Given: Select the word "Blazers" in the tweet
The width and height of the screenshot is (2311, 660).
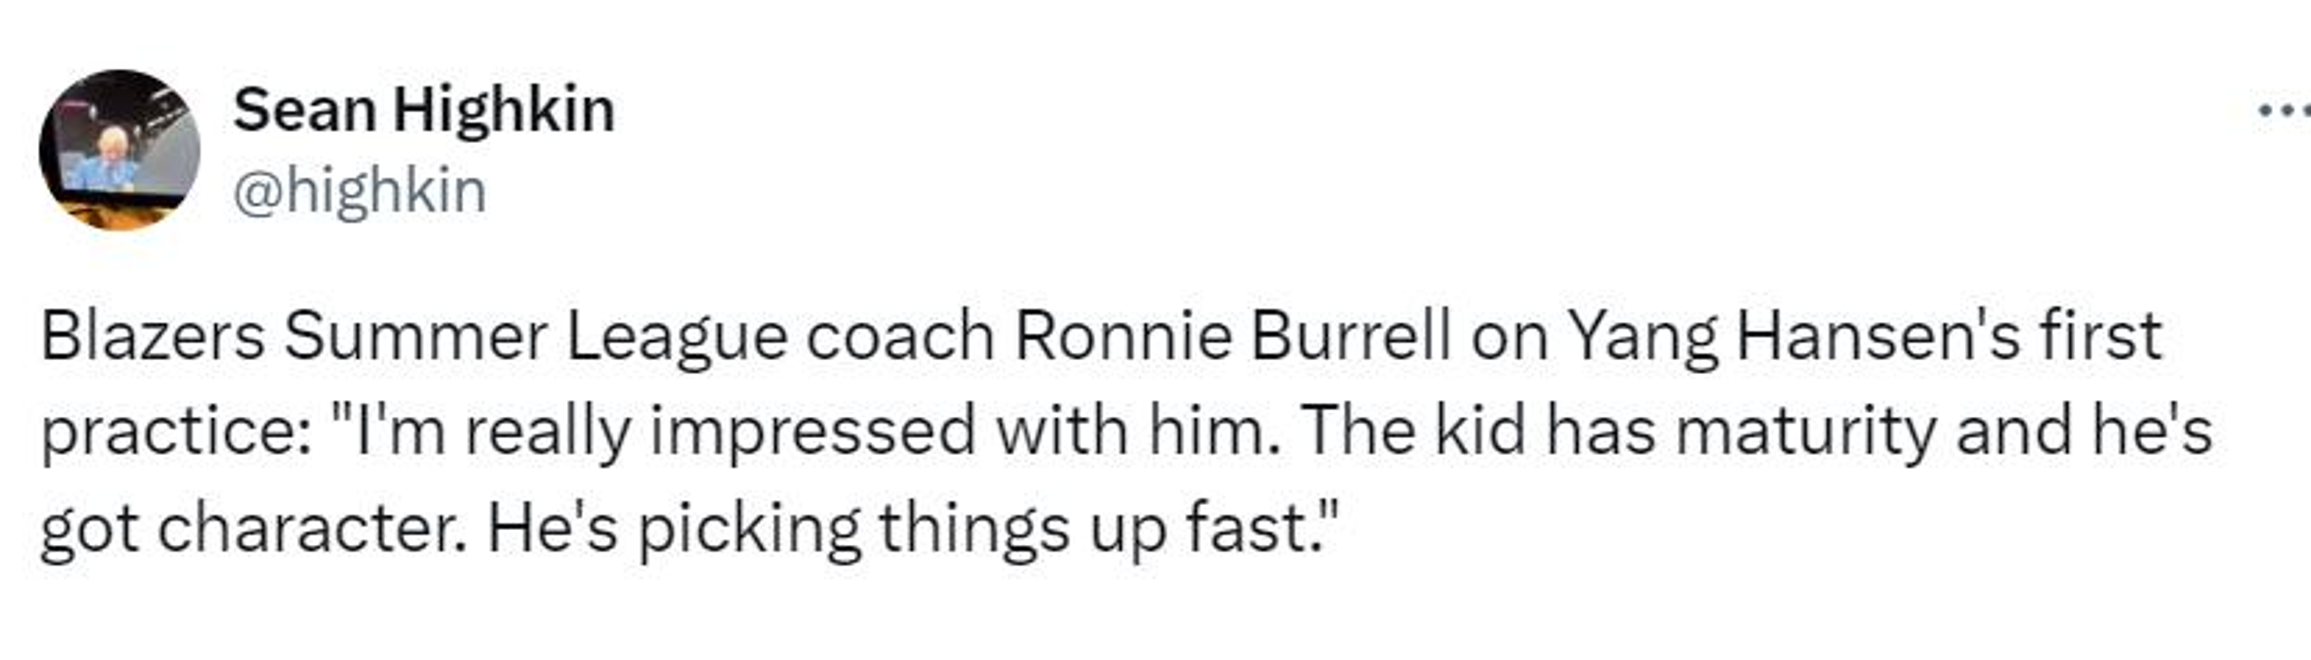Looking at the screenshot, I should pyautogui.click(x=152, y=336).
